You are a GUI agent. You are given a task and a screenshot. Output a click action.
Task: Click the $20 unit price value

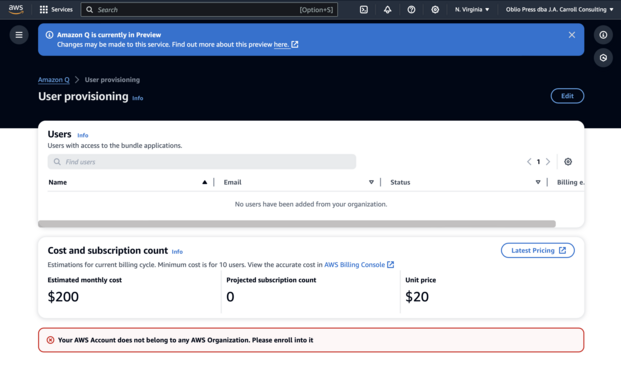417,297
